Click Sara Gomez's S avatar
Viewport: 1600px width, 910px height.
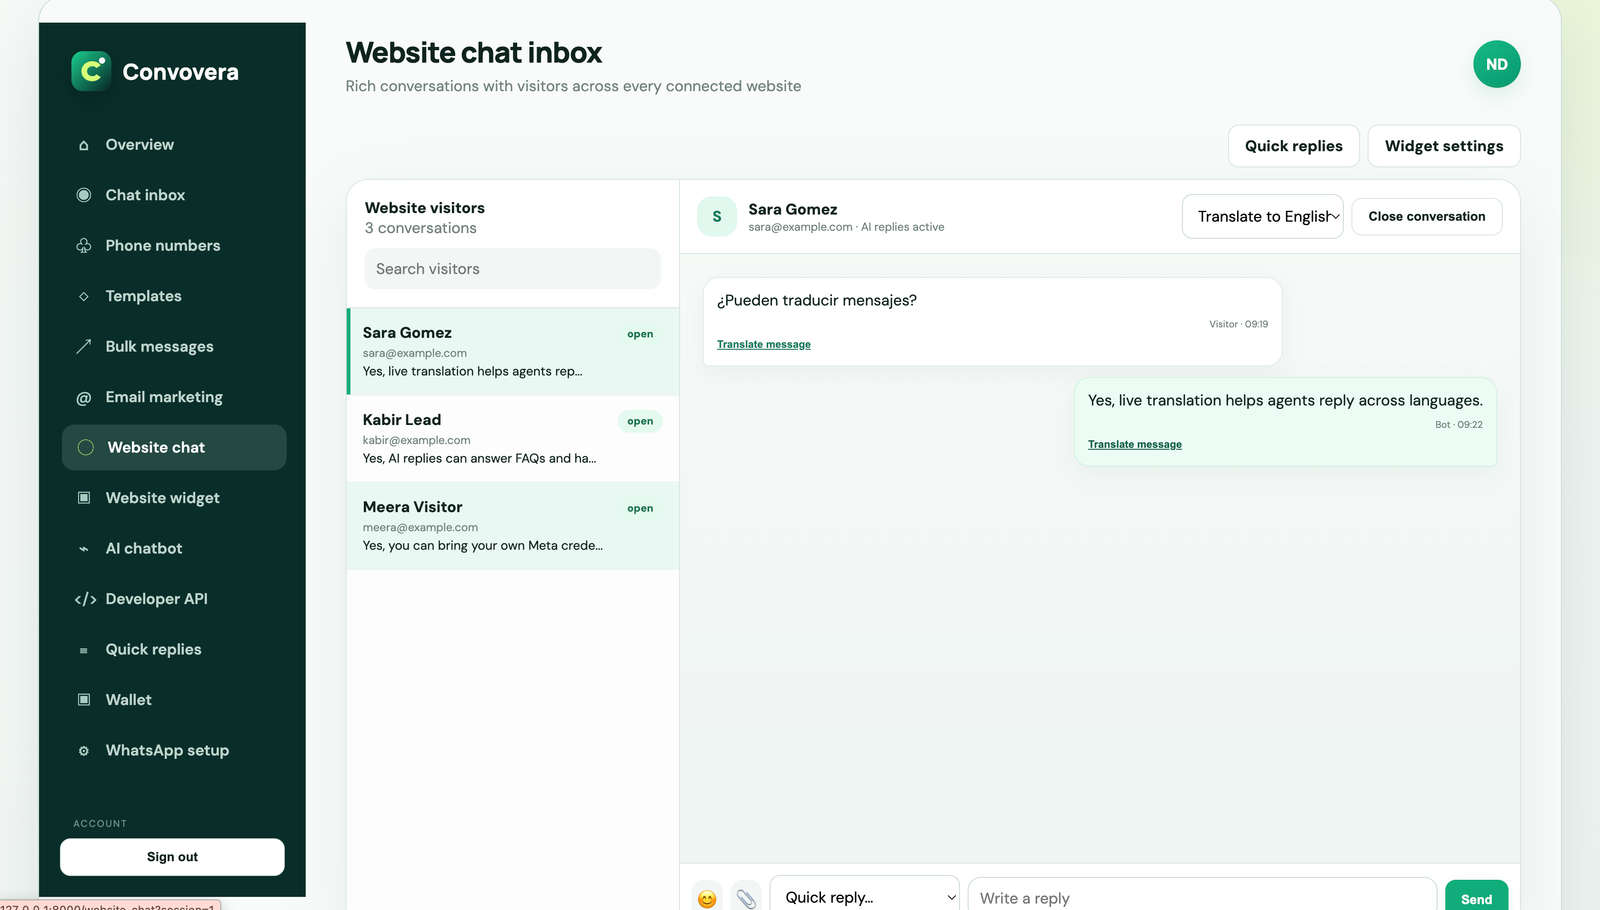coord(717,216)
